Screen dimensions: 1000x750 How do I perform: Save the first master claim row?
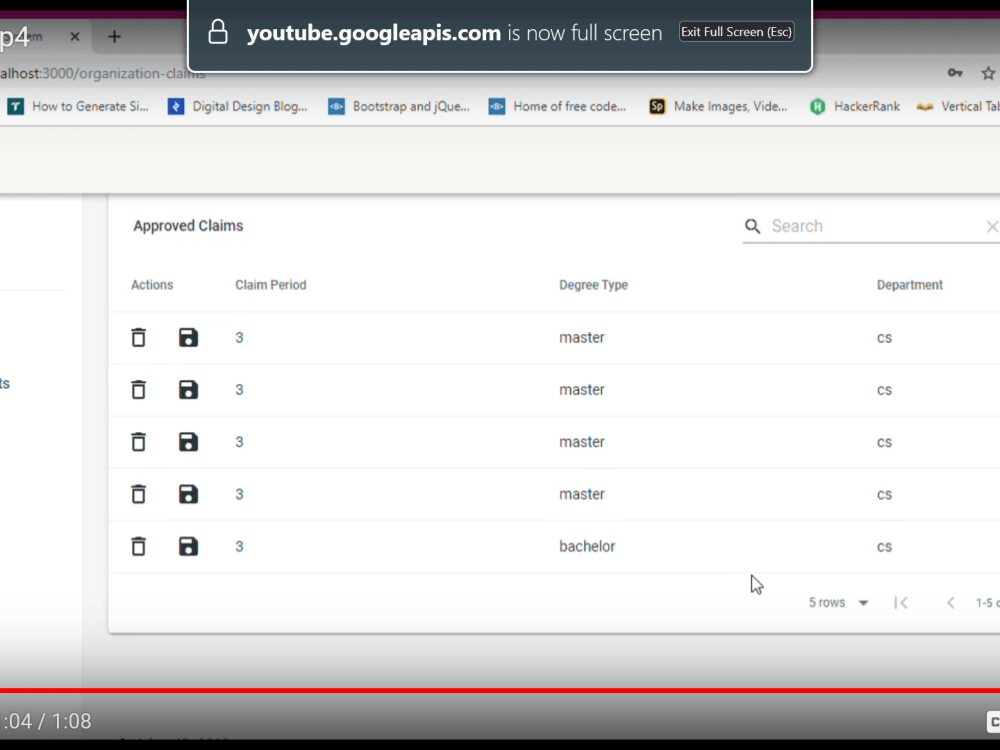188,337
